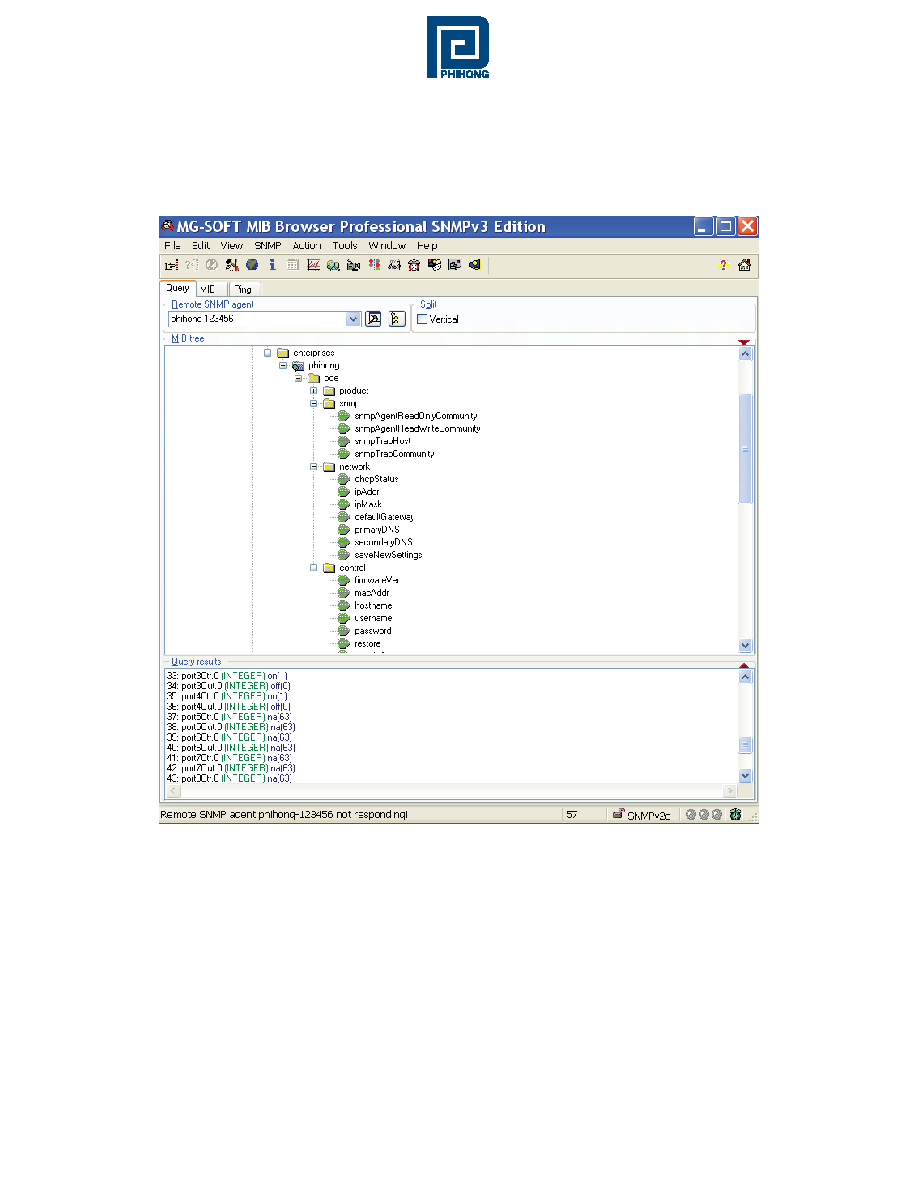918x1188 pixels.
Task: Expand the product folder node
Action: pos(314,391)
